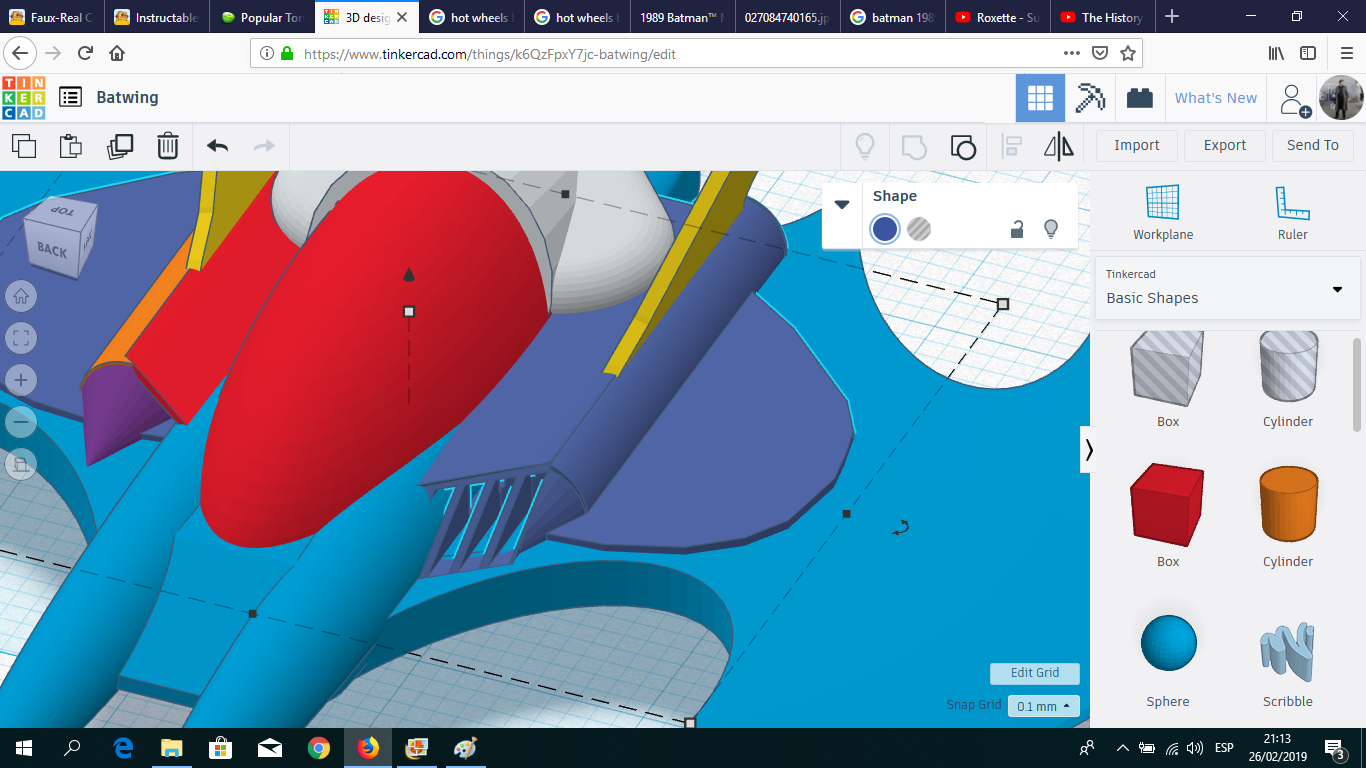The width and height of the screenshot is (1366, 768).
Task: Open the What's New link
Action: (x=1216, y=98)
